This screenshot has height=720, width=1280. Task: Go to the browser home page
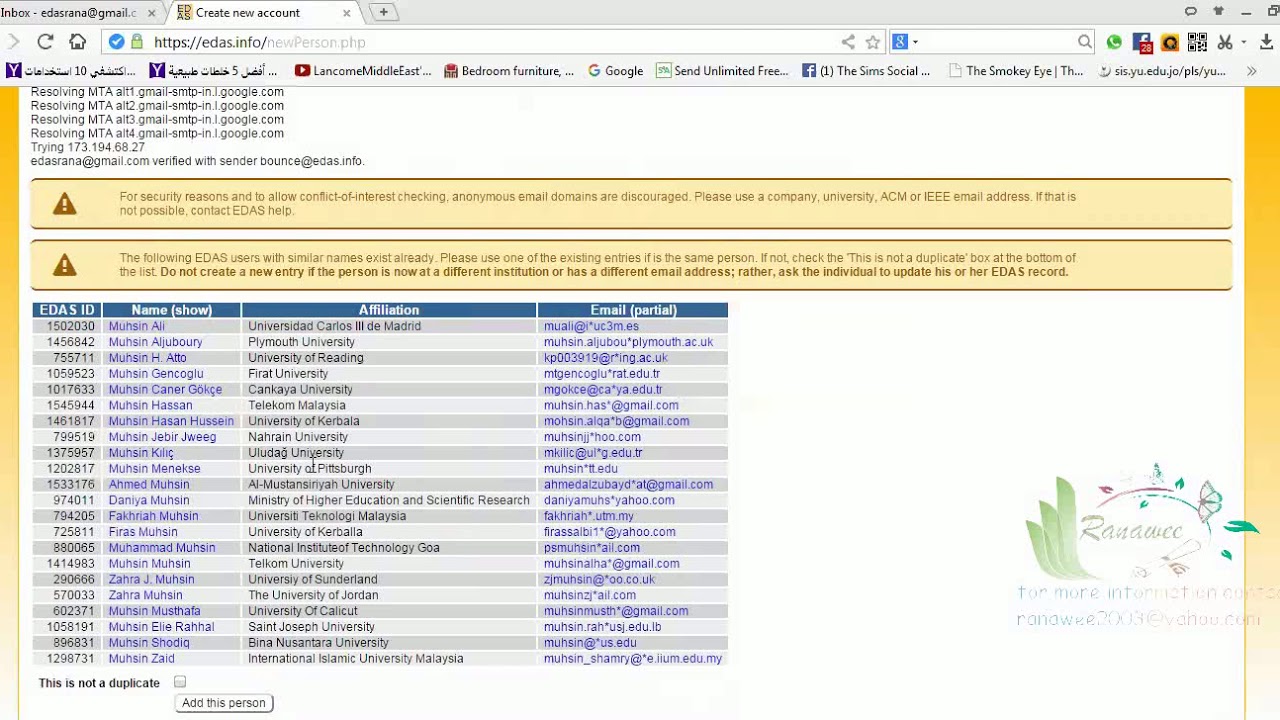point(77,42)
